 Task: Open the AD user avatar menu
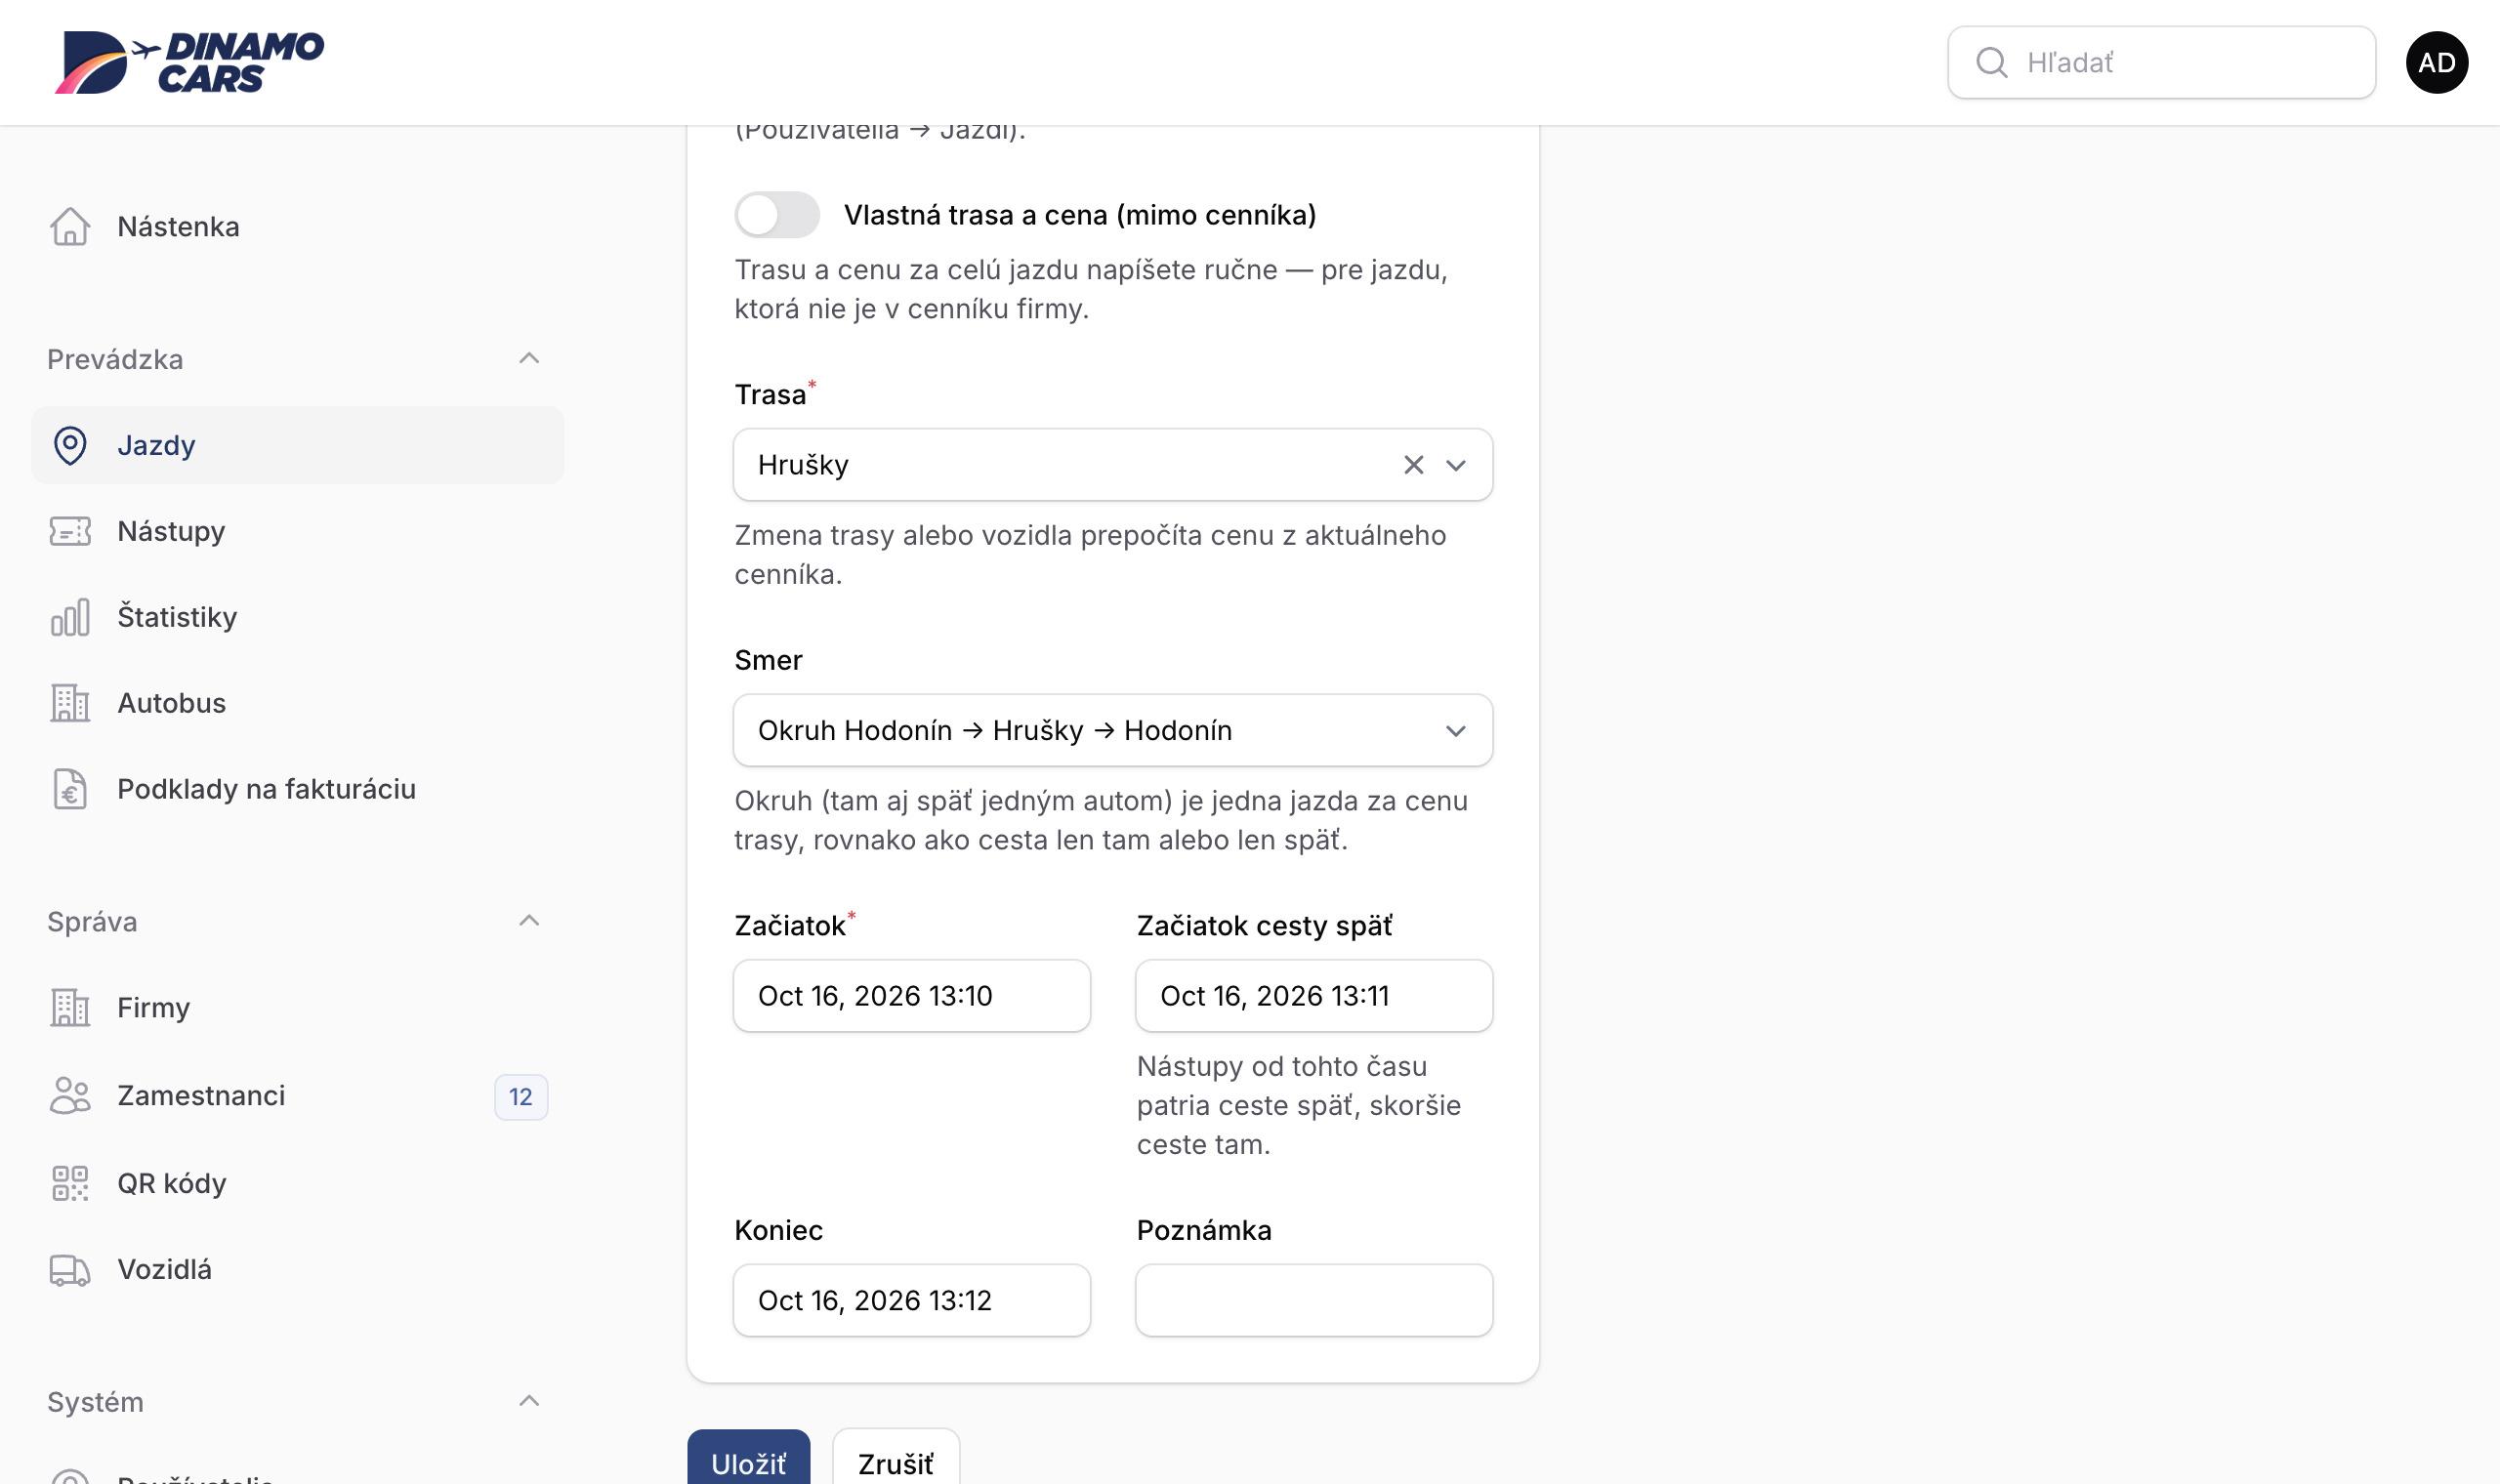2437,62
